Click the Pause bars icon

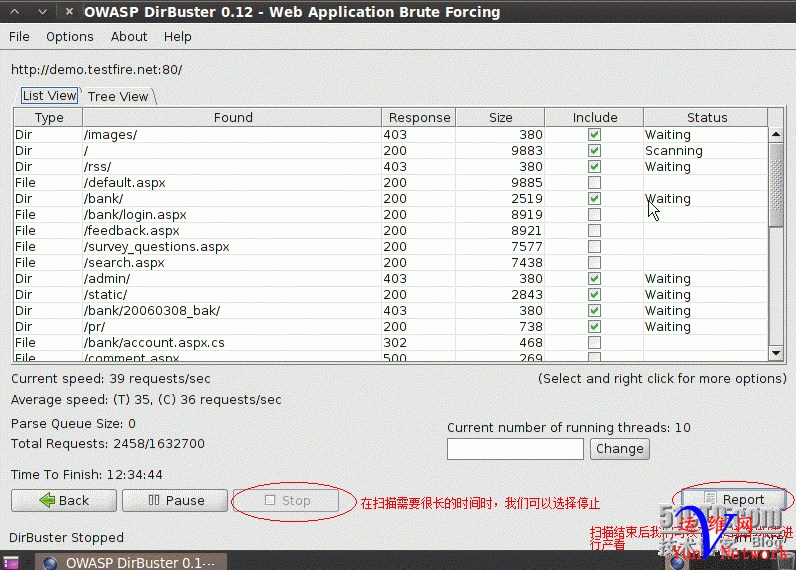click(x=154, y=500)
